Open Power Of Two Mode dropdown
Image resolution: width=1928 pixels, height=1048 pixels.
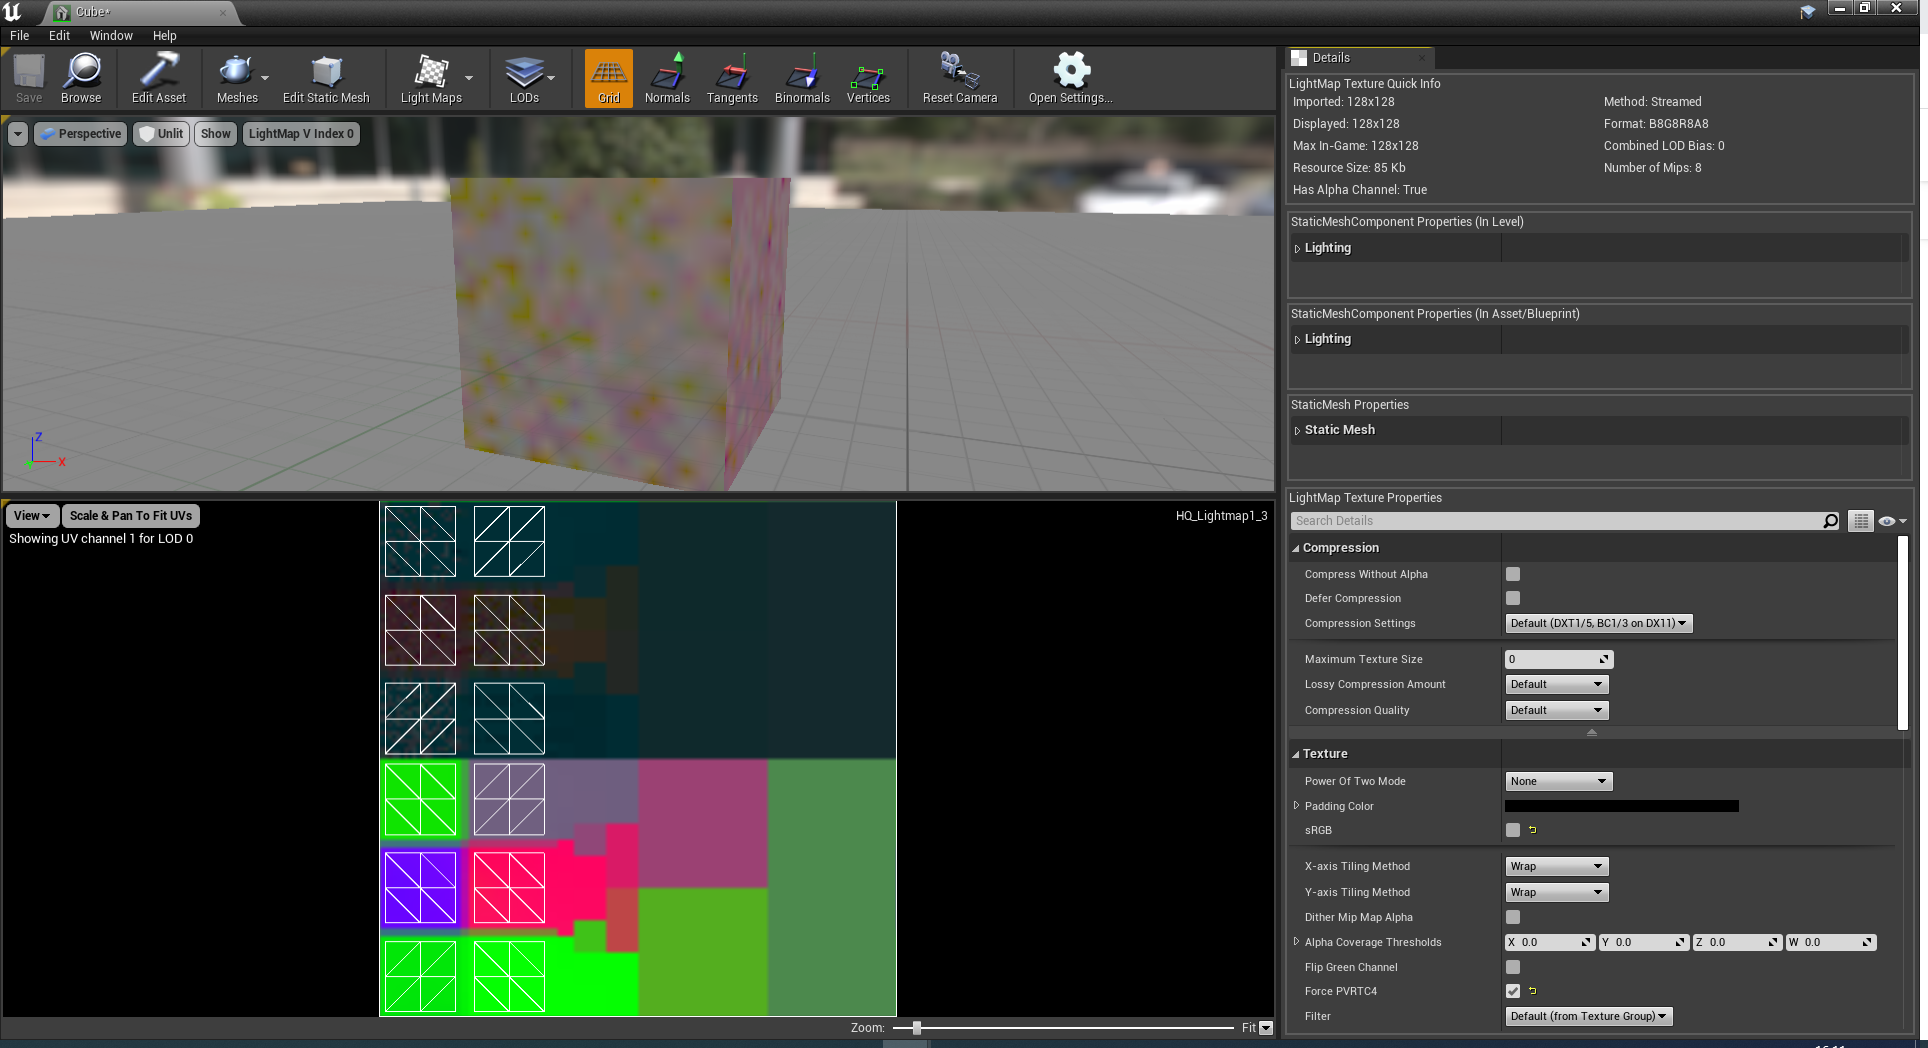[x=1559, y=781]
